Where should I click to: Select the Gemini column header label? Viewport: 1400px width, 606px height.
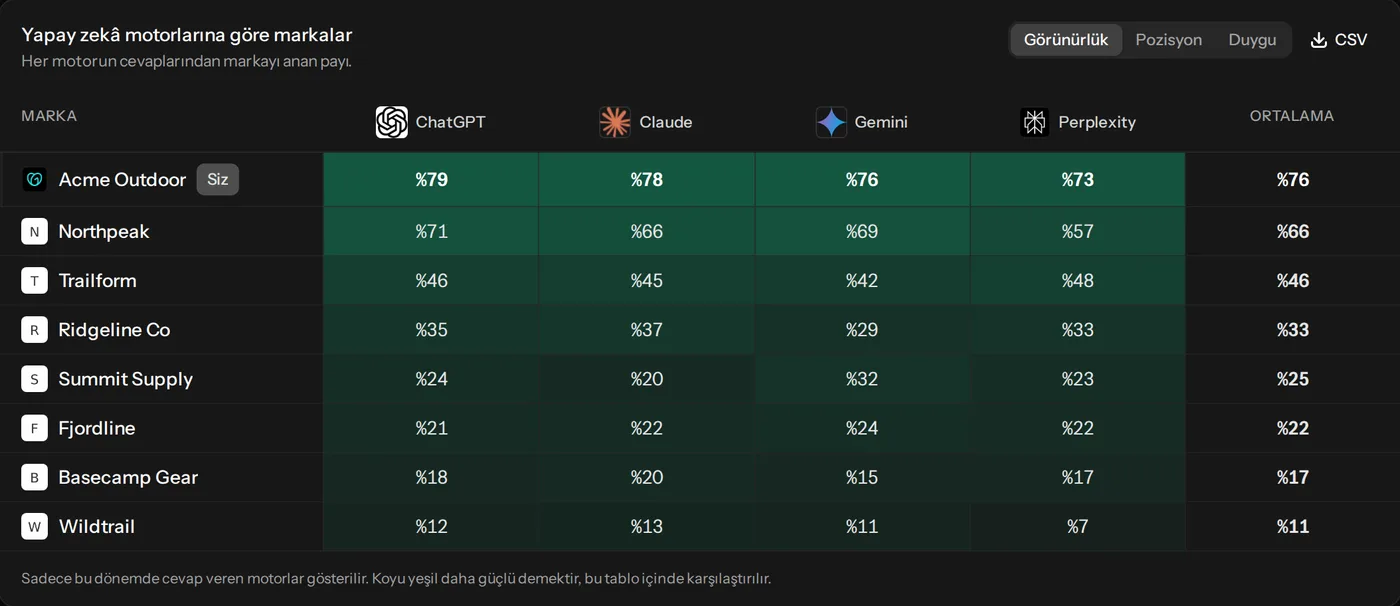881,122
